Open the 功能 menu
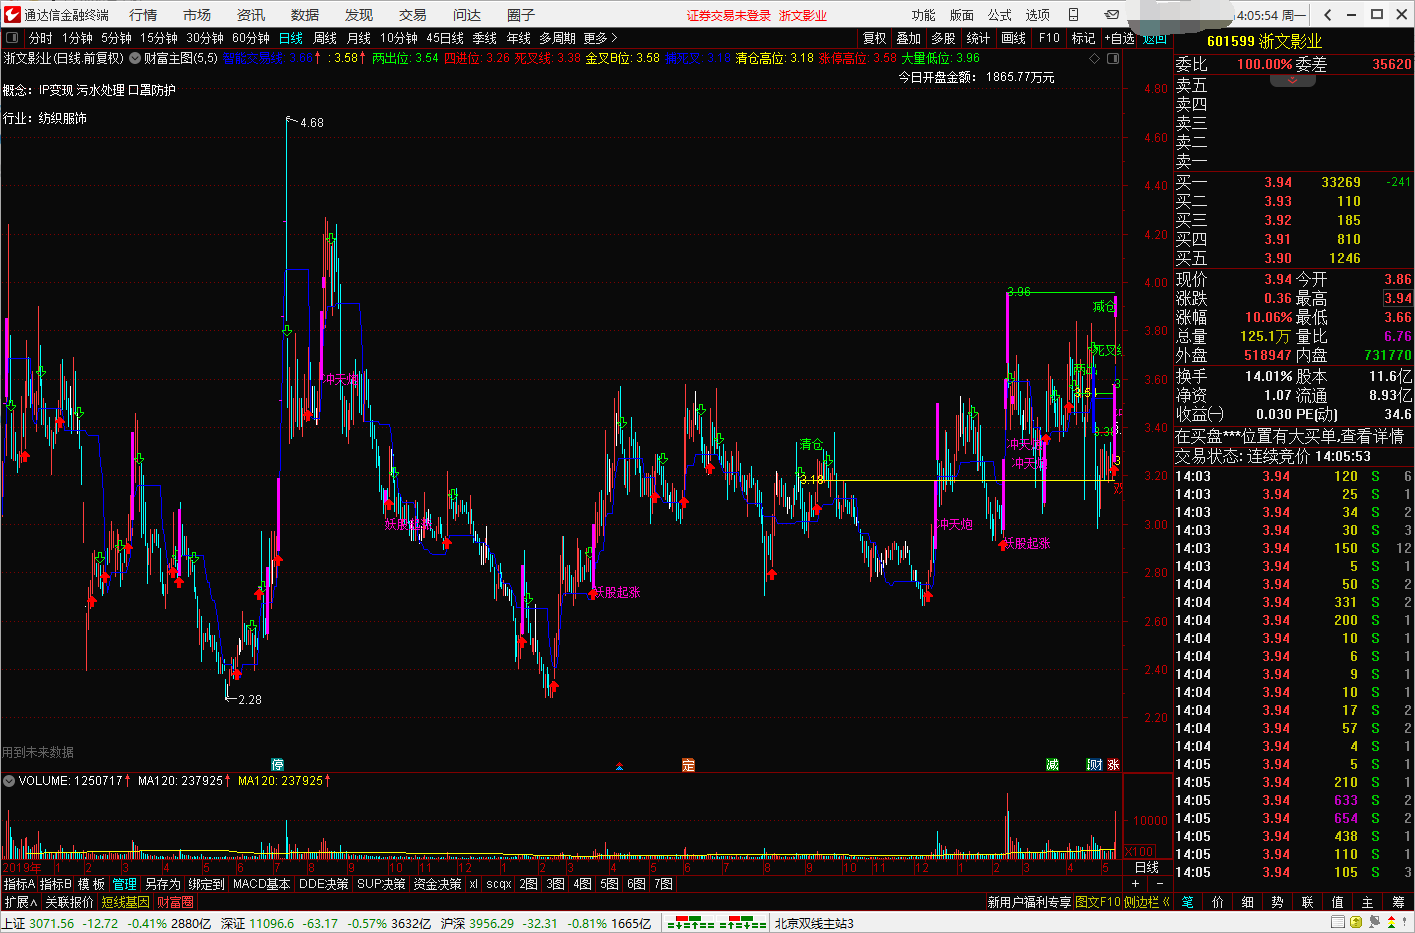Viewport: 1415px width, 933px height. coord(924,15)
